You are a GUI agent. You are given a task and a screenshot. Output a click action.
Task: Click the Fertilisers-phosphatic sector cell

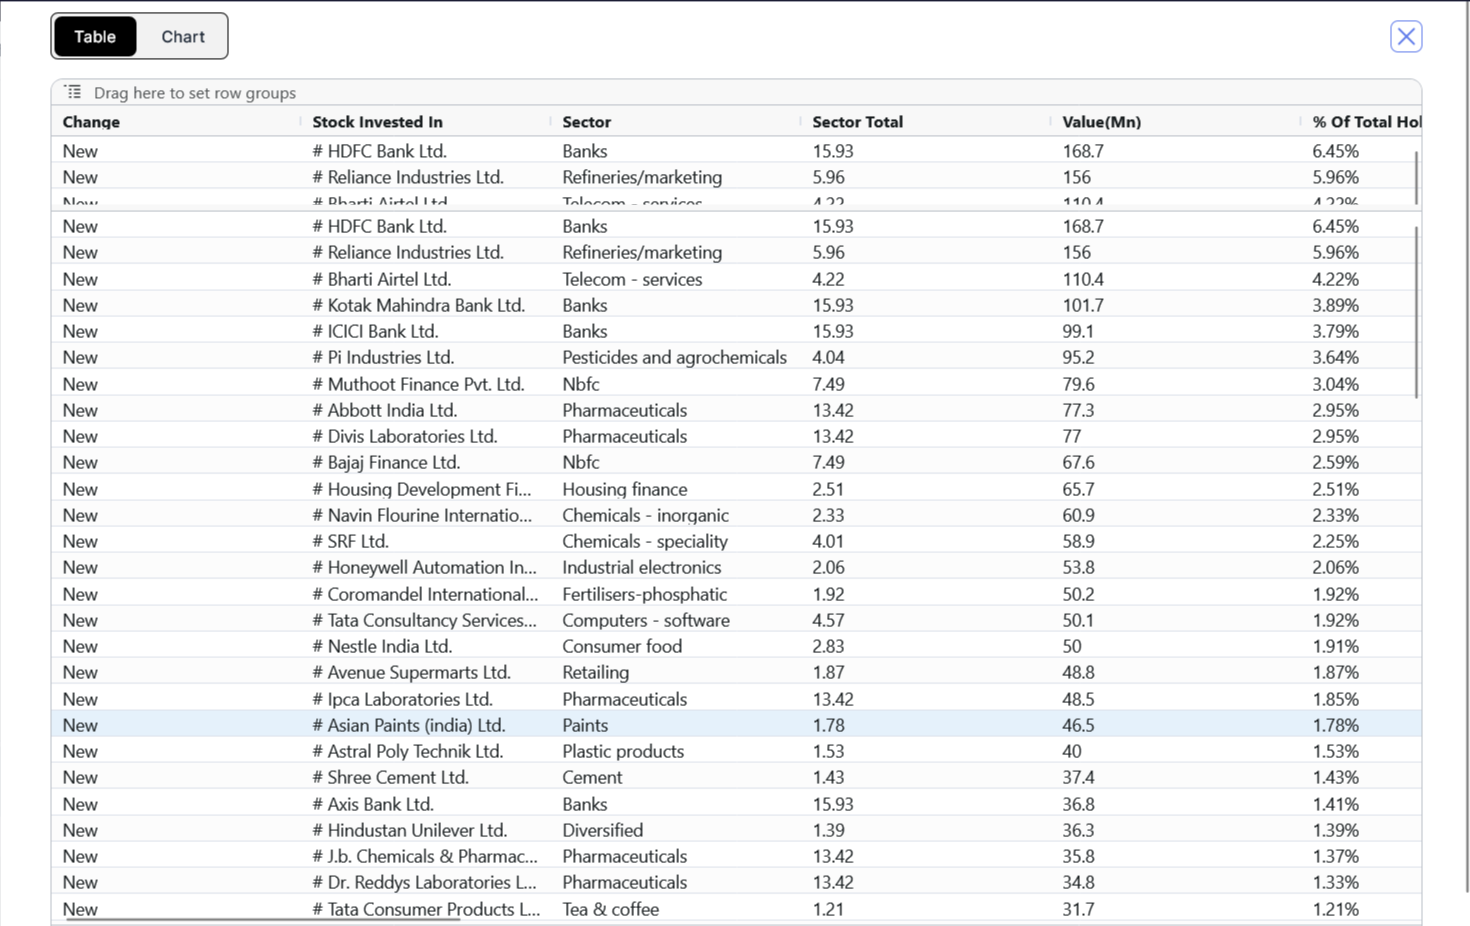676,594
